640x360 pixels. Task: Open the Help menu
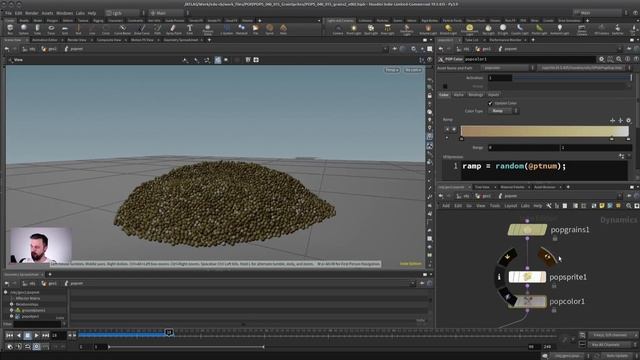(x=92, y=13)
